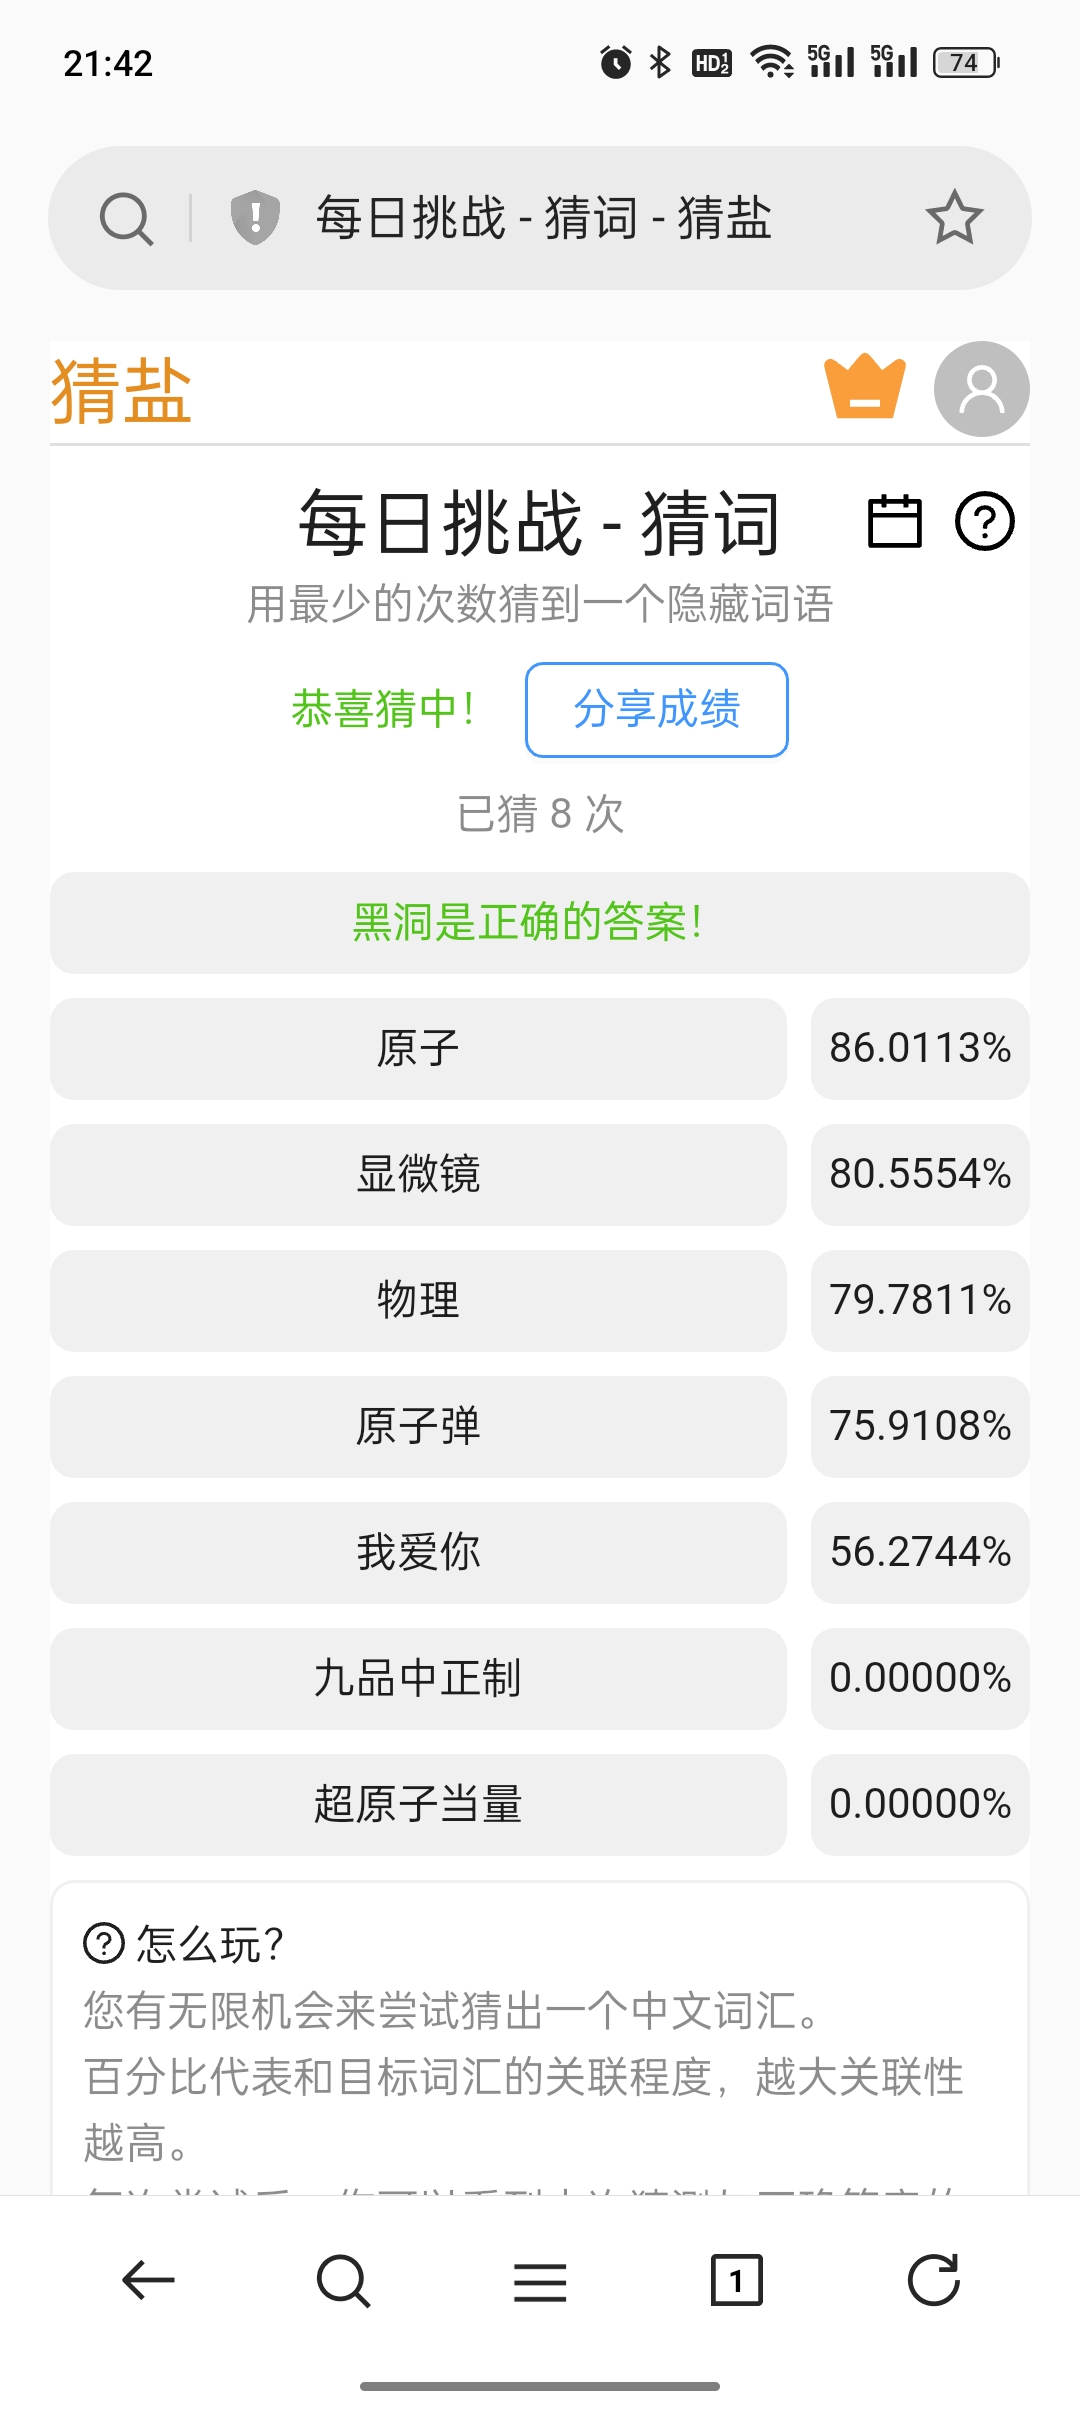Screen dimensions: 1080x2412
Task: Tap the bottom toolbar search icon
Action: pos(343,2280)
